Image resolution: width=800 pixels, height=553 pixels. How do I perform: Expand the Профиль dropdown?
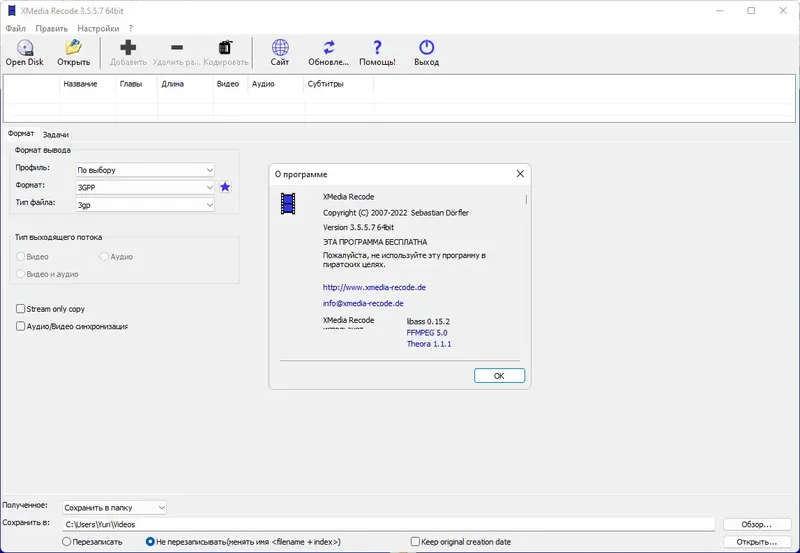pos(145,170)
